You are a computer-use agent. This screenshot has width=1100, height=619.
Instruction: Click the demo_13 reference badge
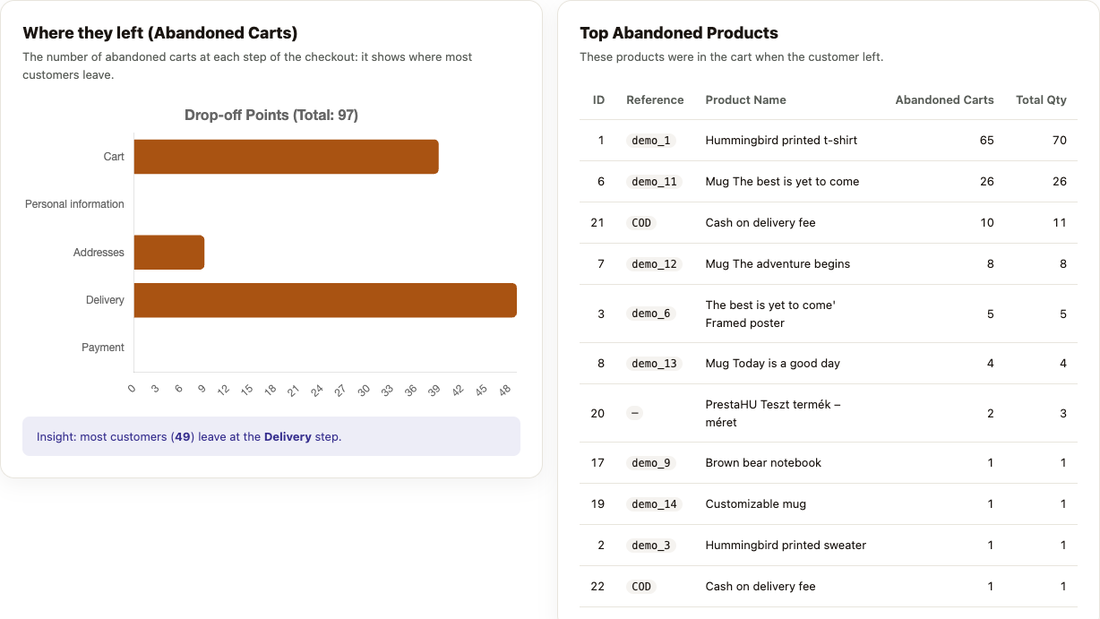coord(654,364)
